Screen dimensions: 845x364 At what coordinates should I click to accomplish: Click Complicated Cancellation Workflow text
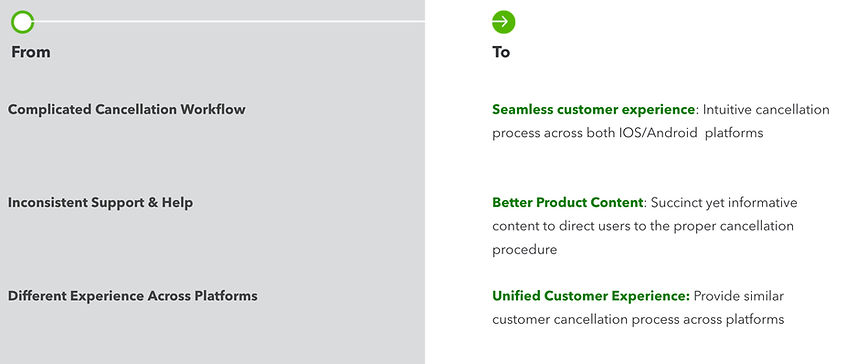[x=127, y=109]
